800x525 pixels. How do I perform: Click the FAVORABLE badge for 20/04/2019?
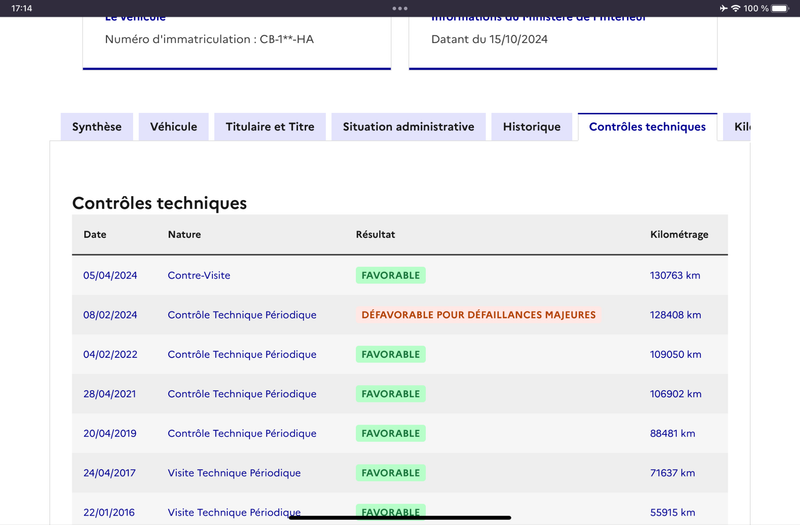tap(391, 433)
